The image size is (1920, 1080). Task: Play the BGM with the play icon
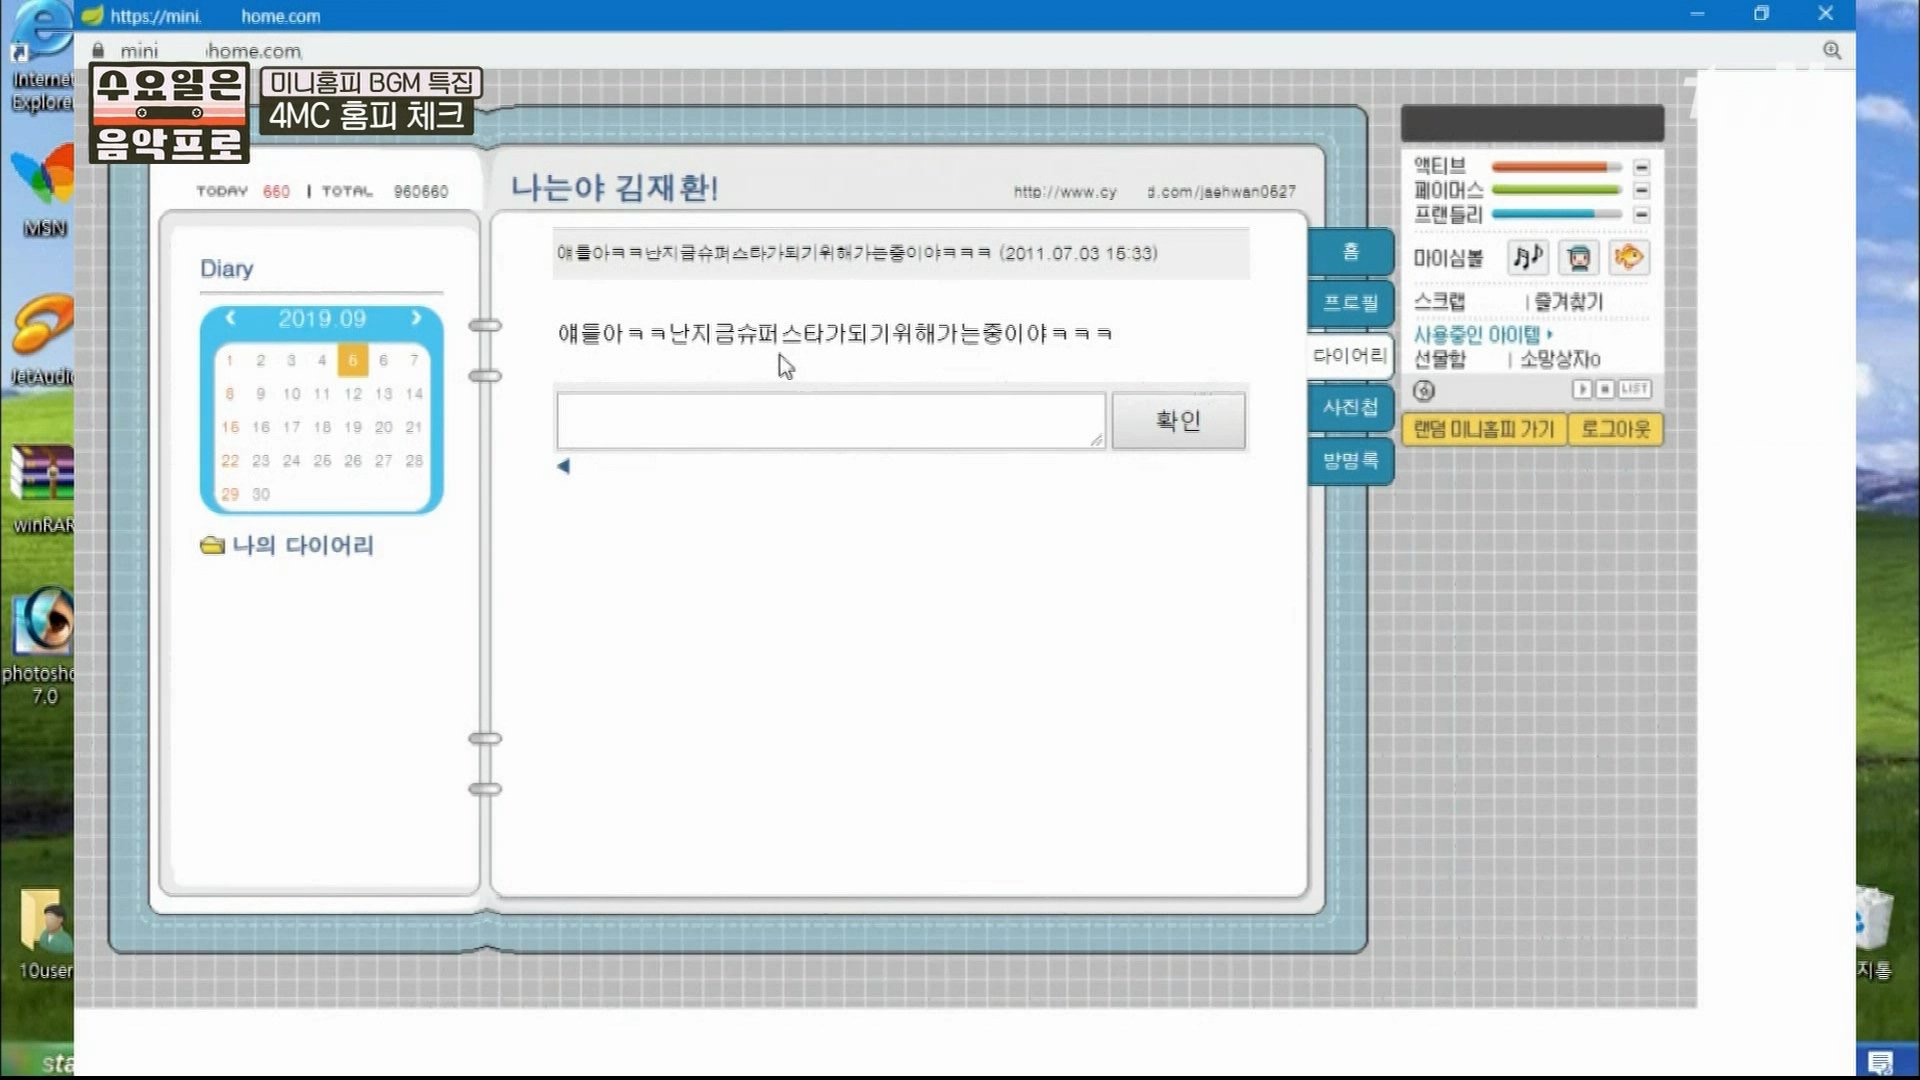(x=1580, y=390)
